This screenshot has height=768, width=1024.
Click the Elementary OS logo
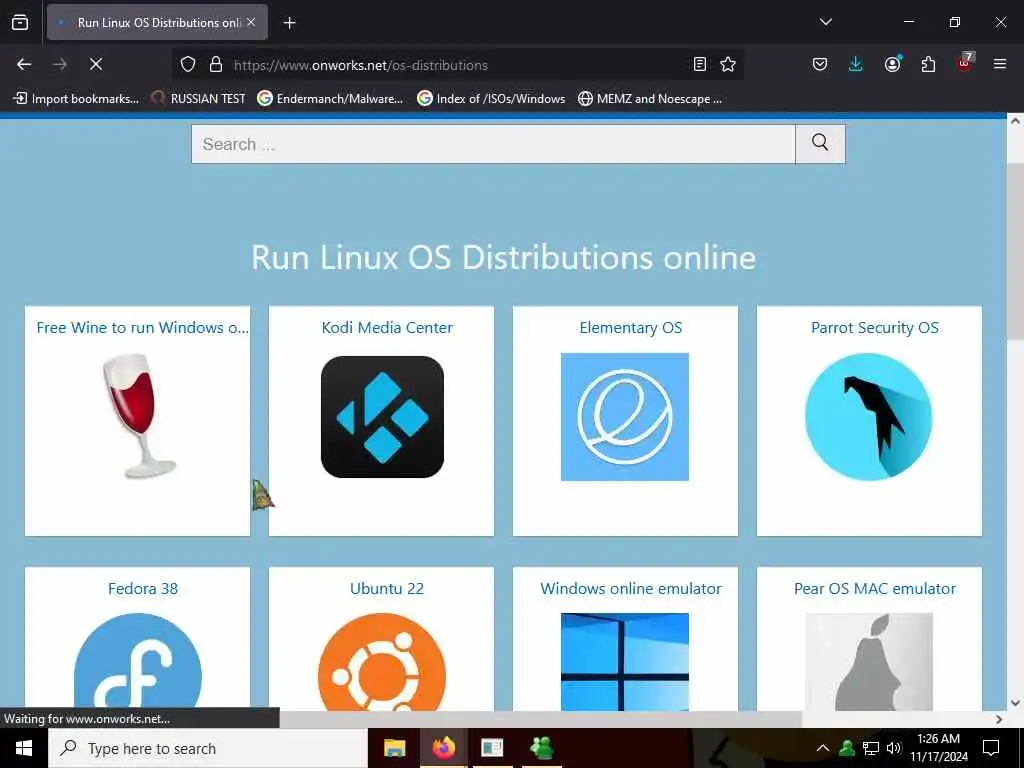click(624, 417)
